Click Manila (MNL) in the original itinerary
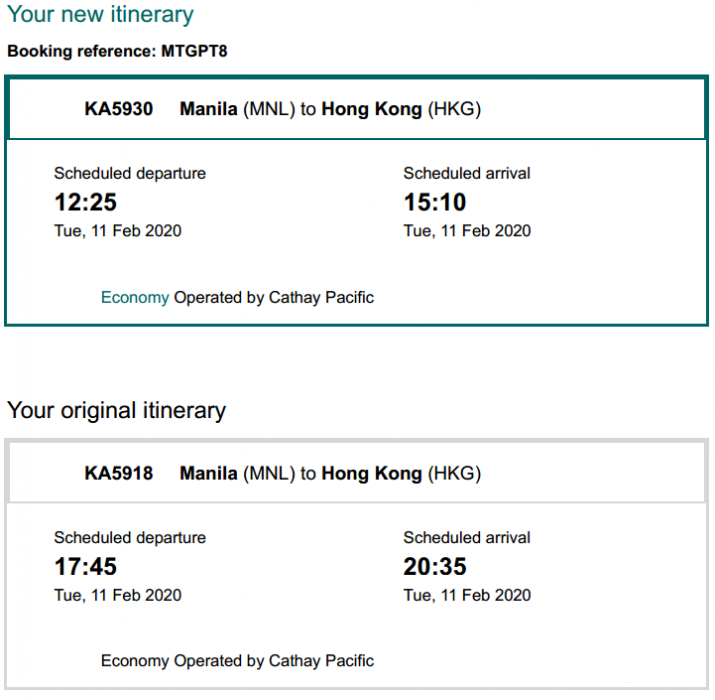The height and width of the screenshot is (700, 715). click(x=237, y=473)
